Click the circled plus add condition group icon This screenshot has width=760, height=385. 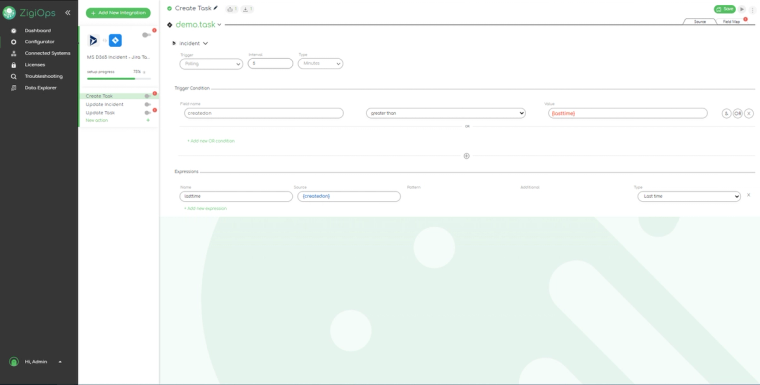tap(467, 156)
